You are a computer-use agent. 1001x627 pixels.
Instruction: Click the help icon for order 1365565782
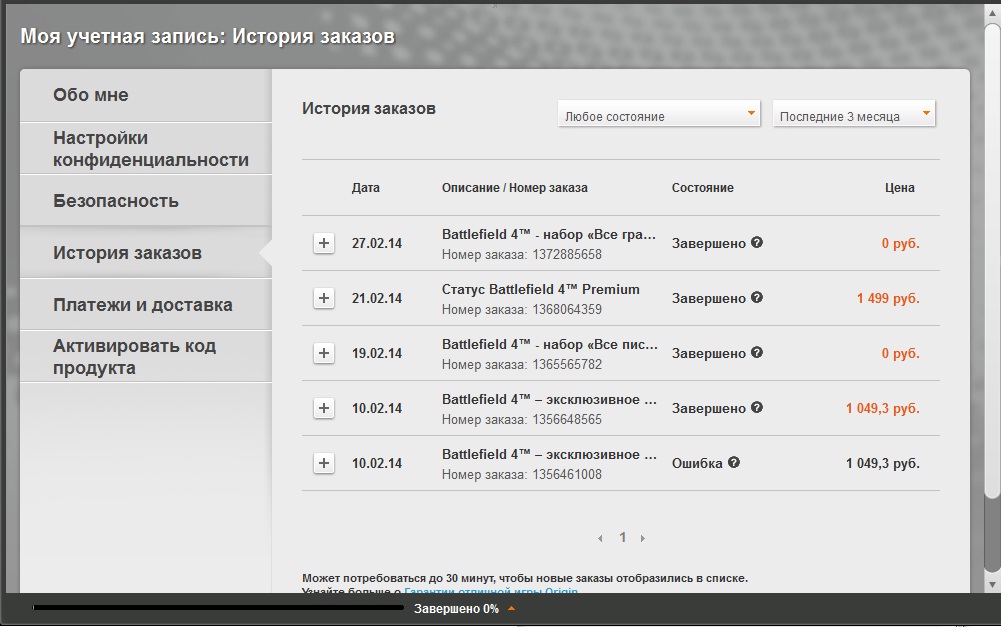pos(756,352)
